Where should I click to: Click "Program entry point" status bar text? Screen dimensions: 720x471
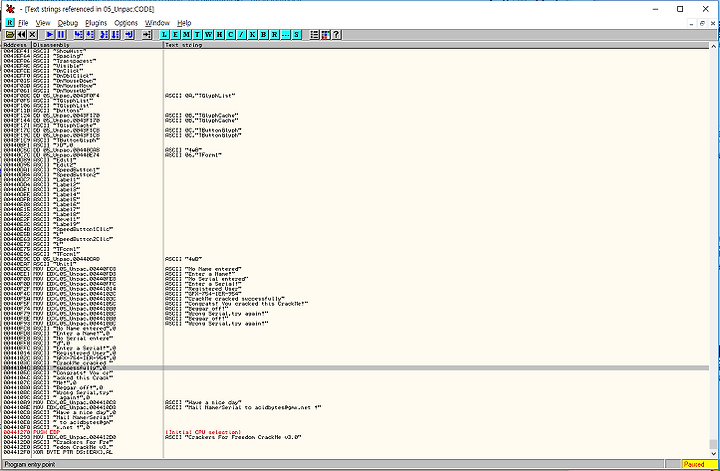(29, 465)
